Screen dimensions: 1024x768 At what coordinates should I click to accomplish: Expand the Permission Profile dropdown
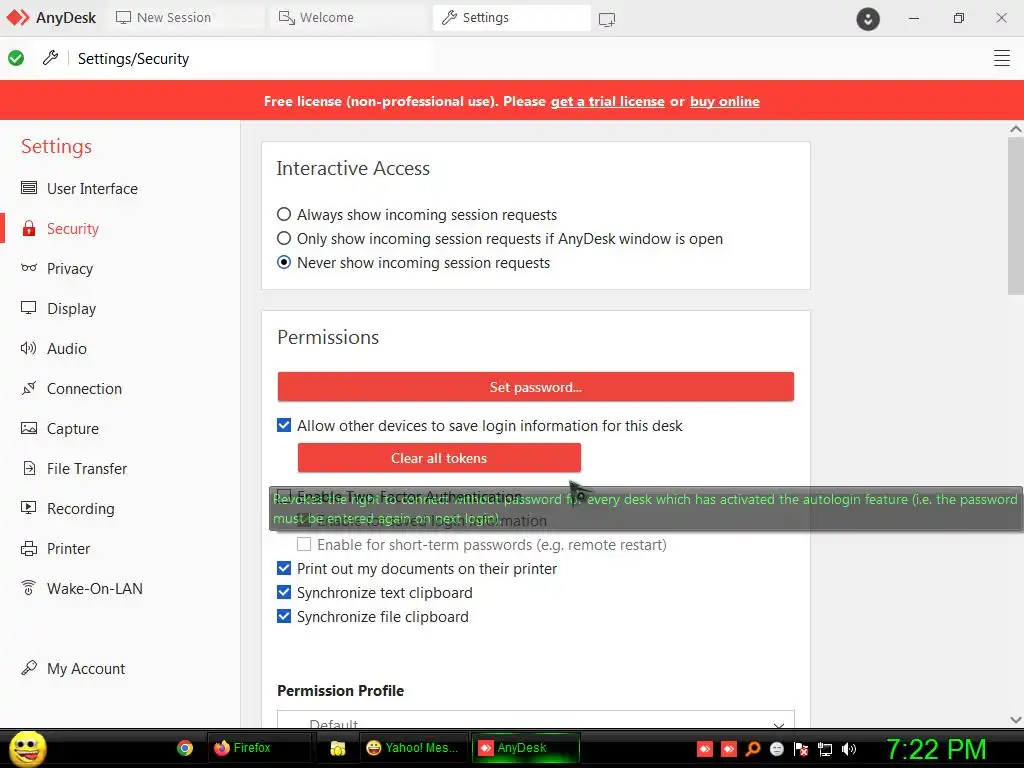(x=536, y=719)
